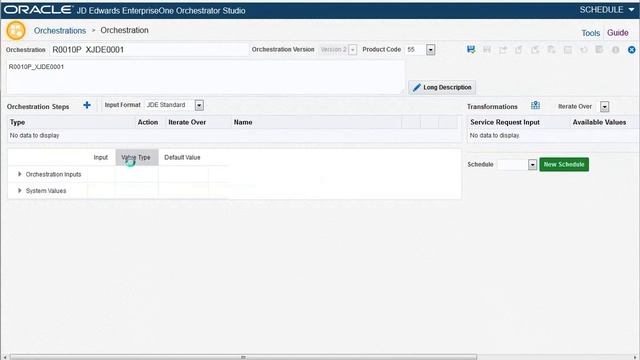This screenshot has width=640, height=360.
Task: Click the Product Code value field
Action: 416,50
